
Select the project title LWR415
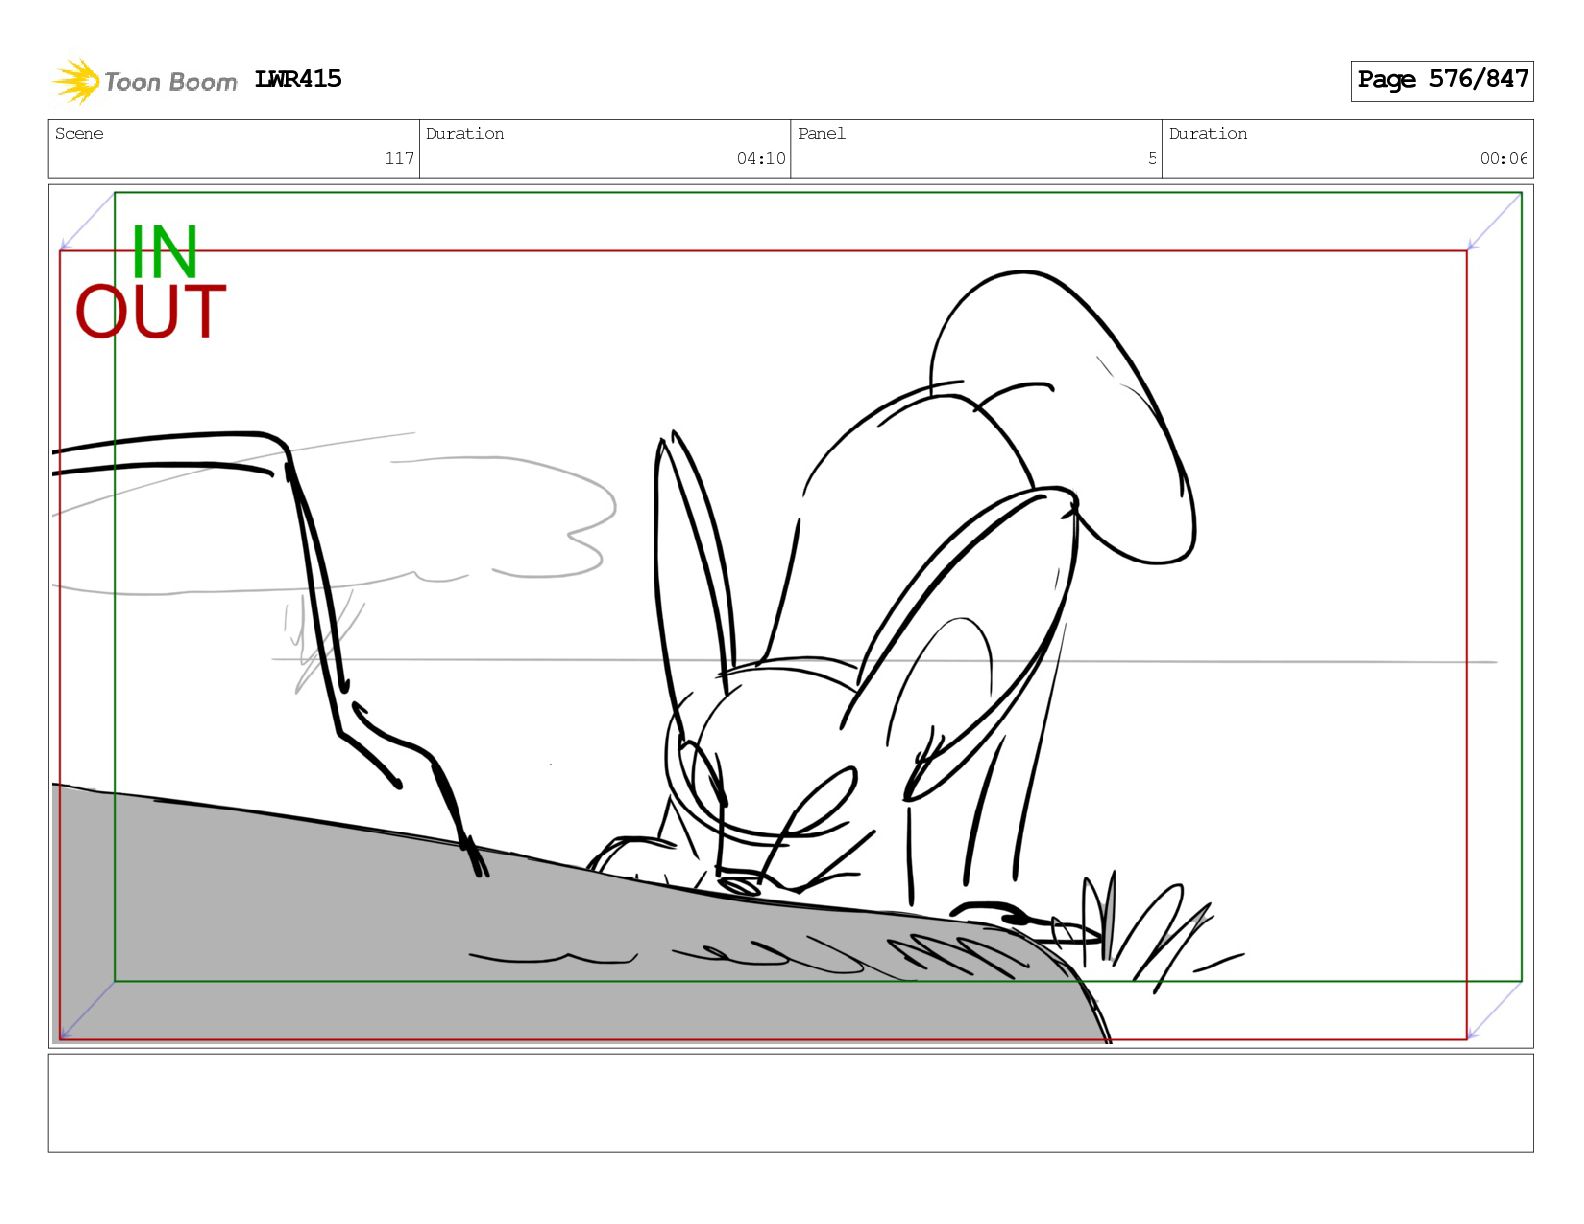coord(298,79)
